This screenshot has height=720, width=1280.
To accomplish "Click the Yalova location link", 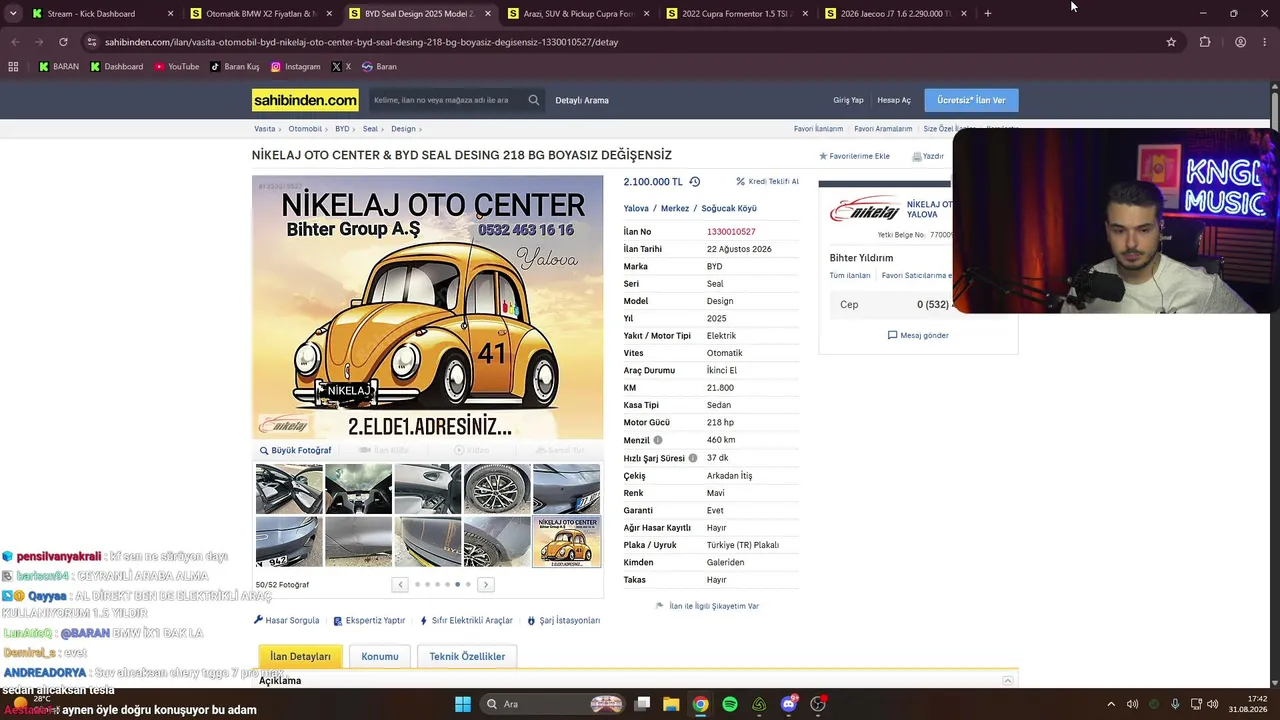I will pyautogui.click(x=636, y=208).
